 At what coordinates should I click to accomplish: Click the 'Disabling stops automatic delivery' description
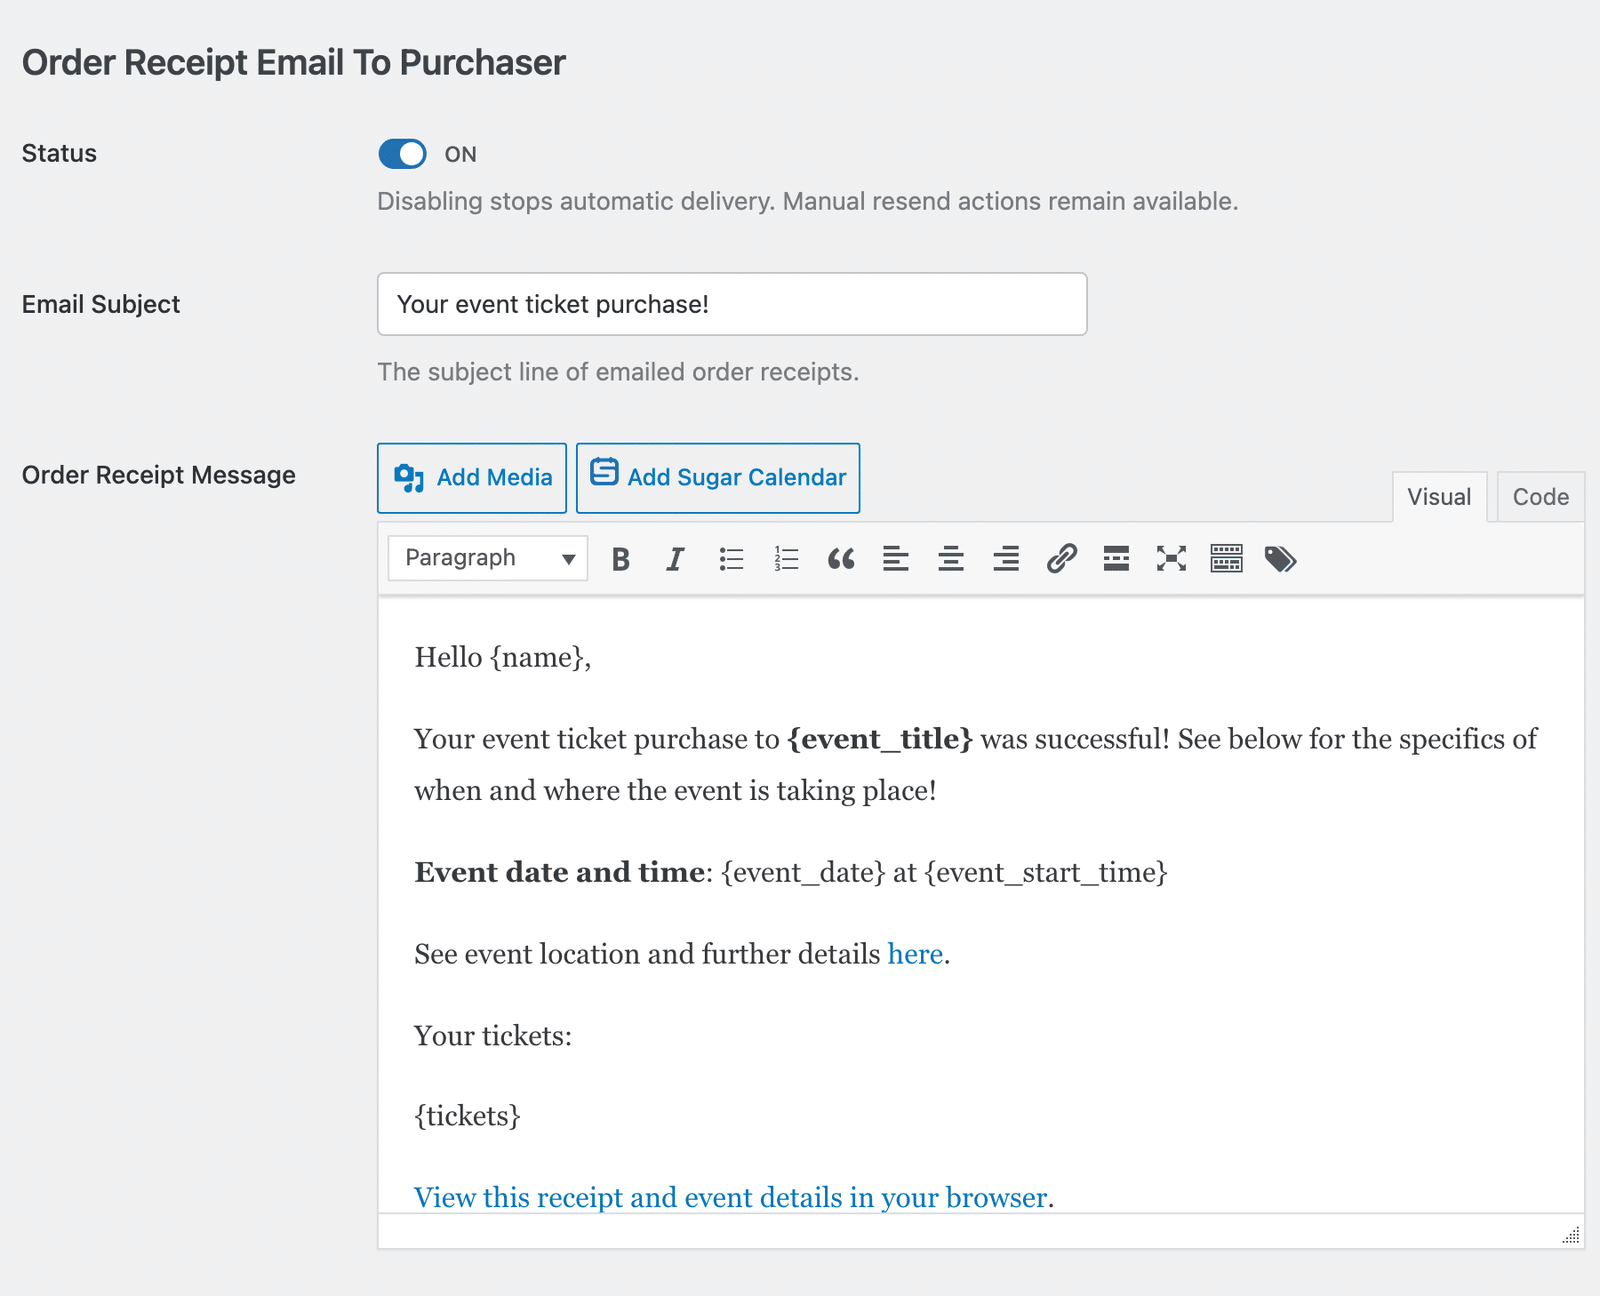pyautogui.click(x=808, y=201)
